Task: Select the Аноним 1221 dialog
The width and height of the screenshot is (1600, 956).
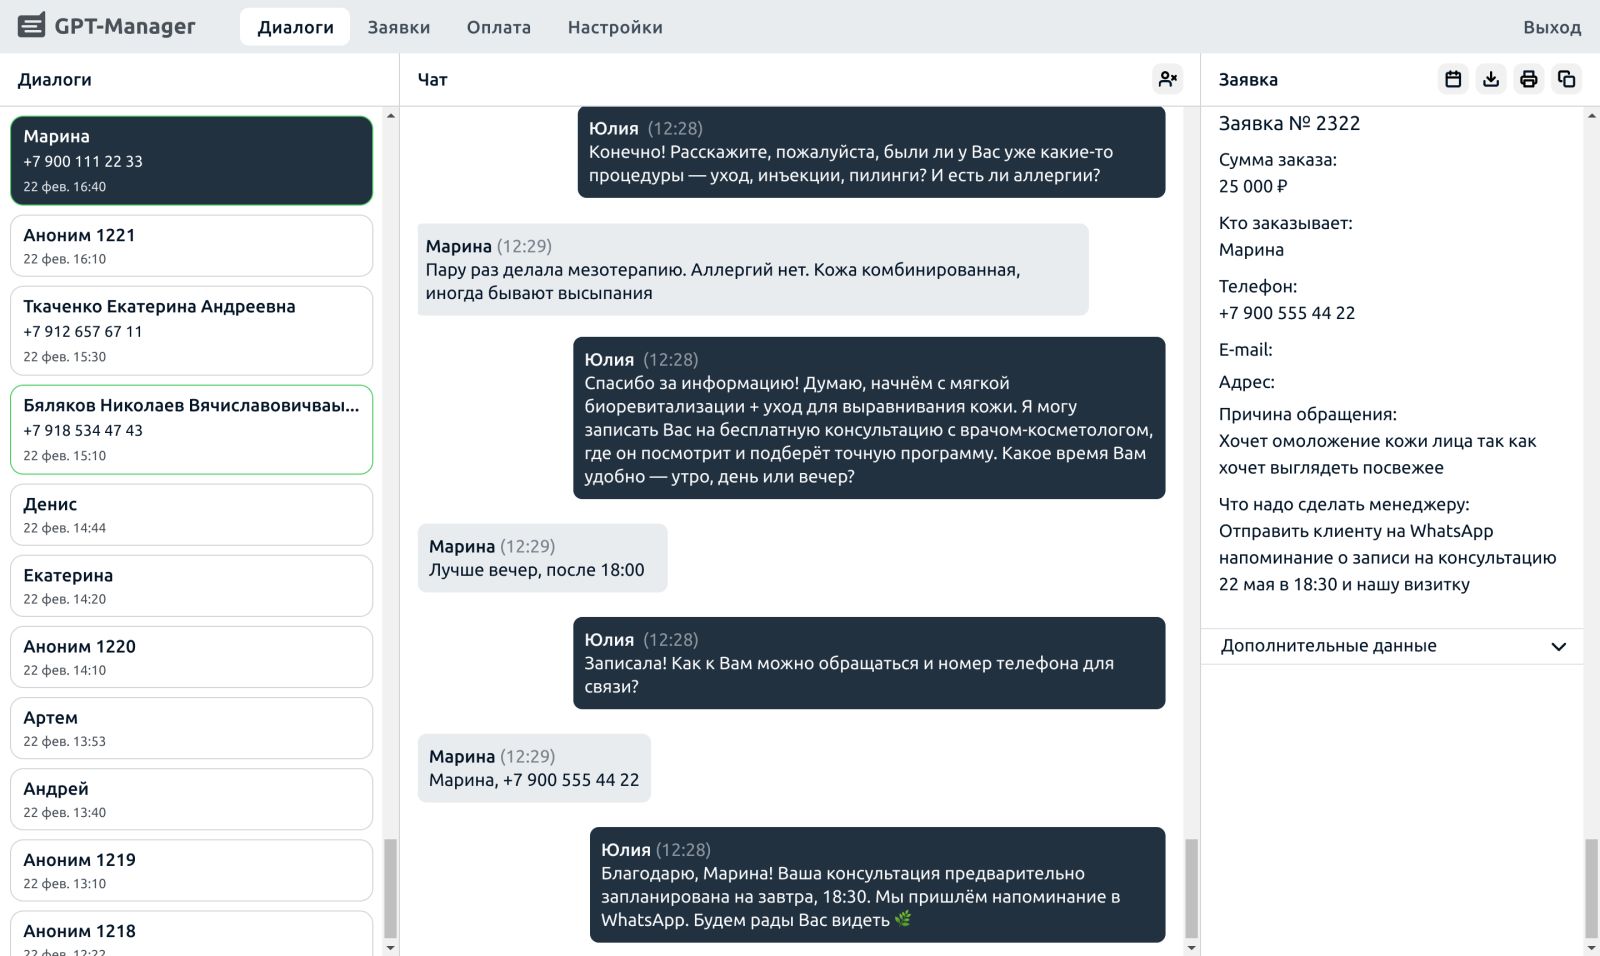Action: pos(191,246)
